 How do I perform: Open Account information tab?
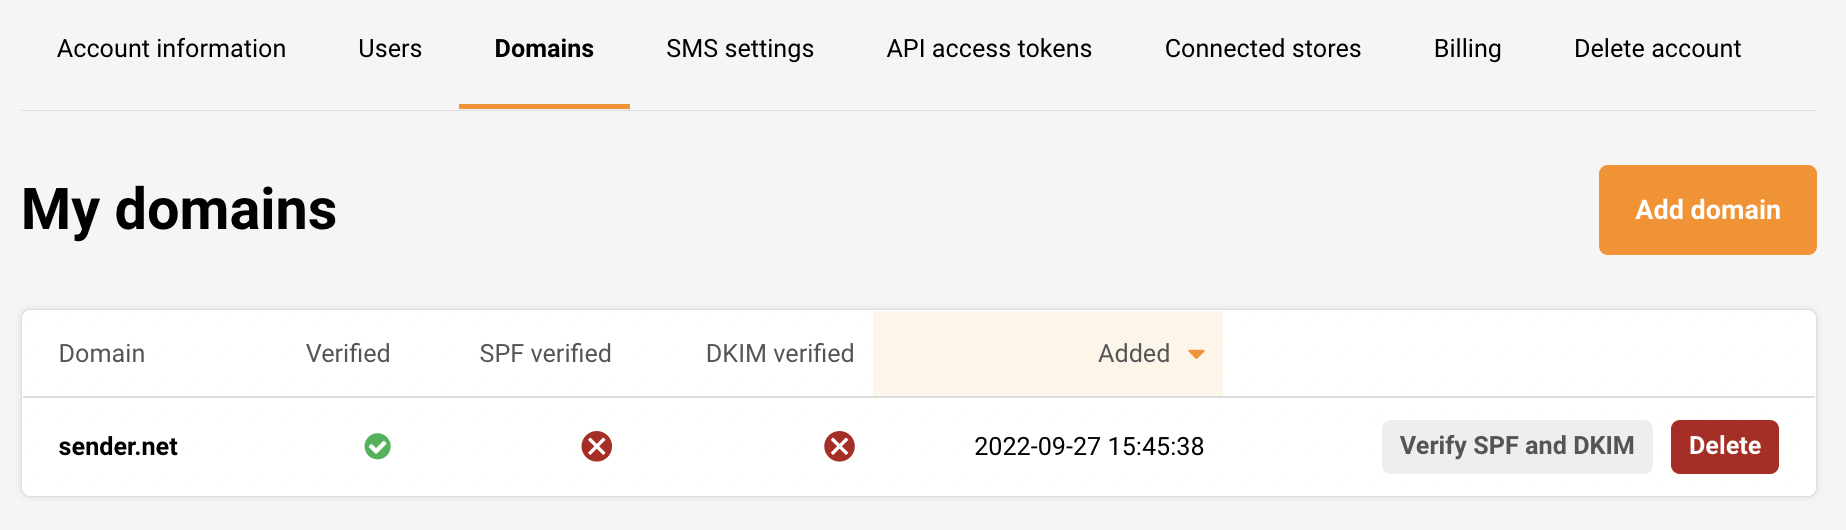171,48
